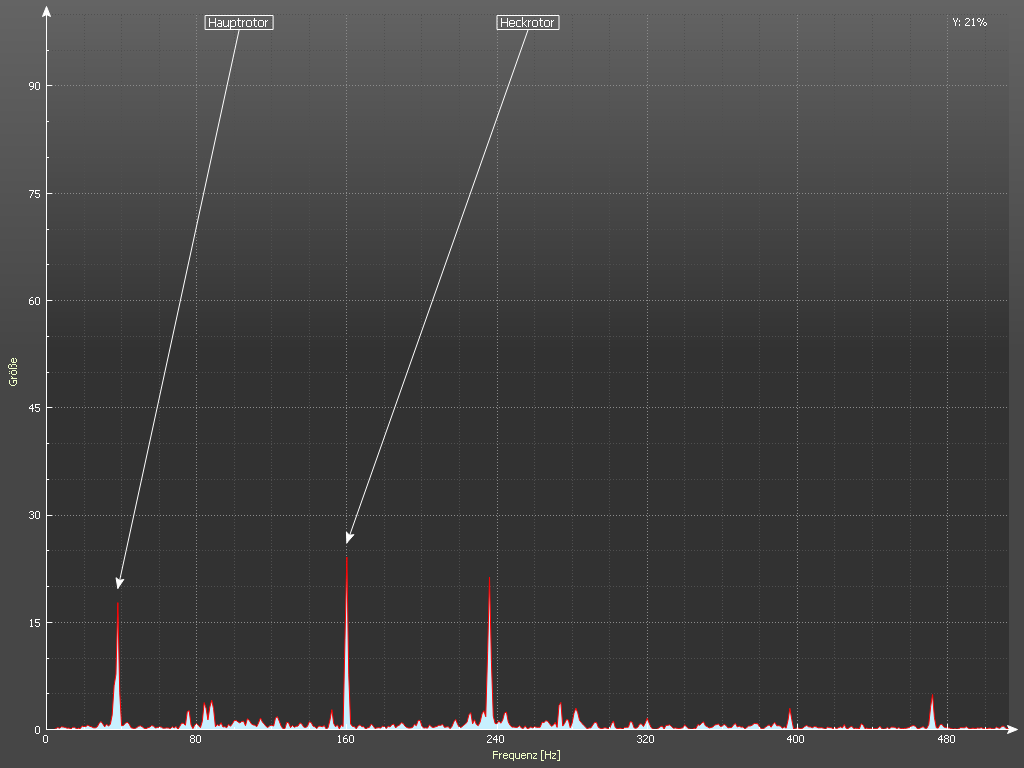Click the arrowhead of the Hauptrotor annotation
The width and height of the screenshot is (1024, 768).
click(x=119, y=584)
